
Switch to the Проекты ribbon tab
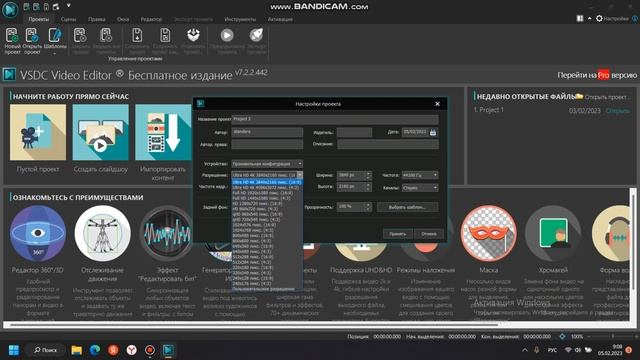tap(39, 19)
